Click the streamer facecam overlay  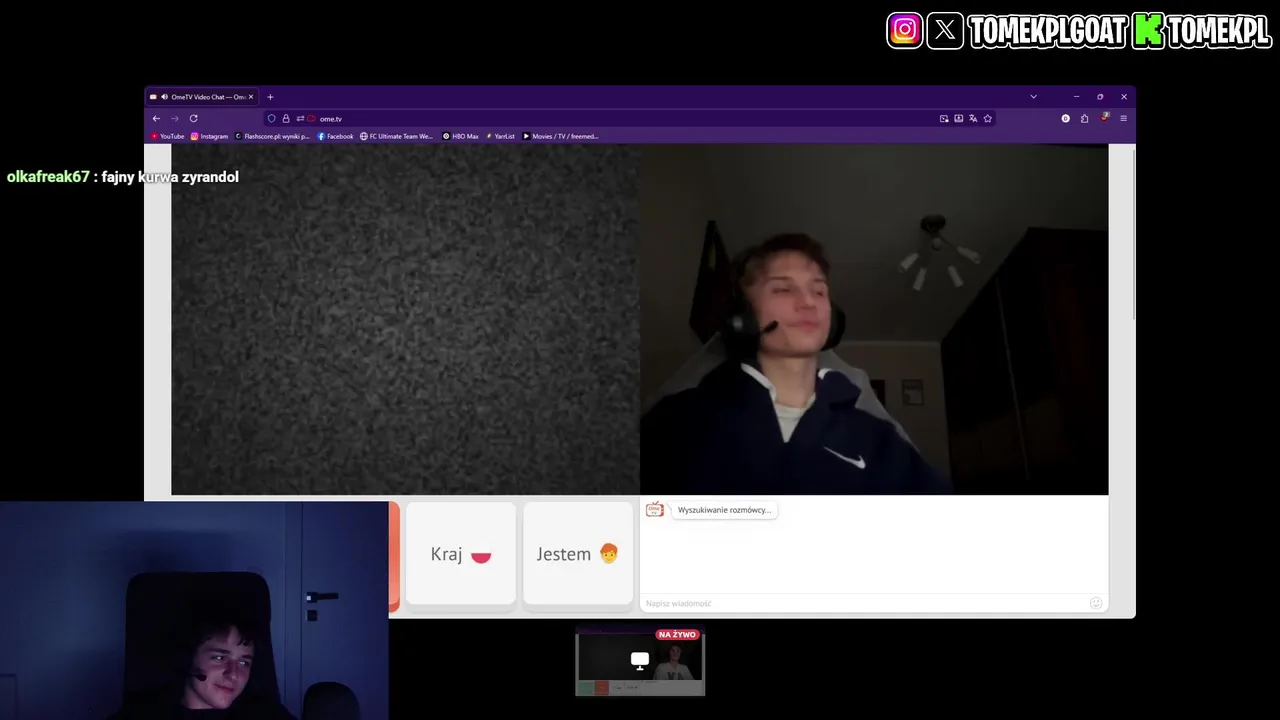(x=194, y=611)
